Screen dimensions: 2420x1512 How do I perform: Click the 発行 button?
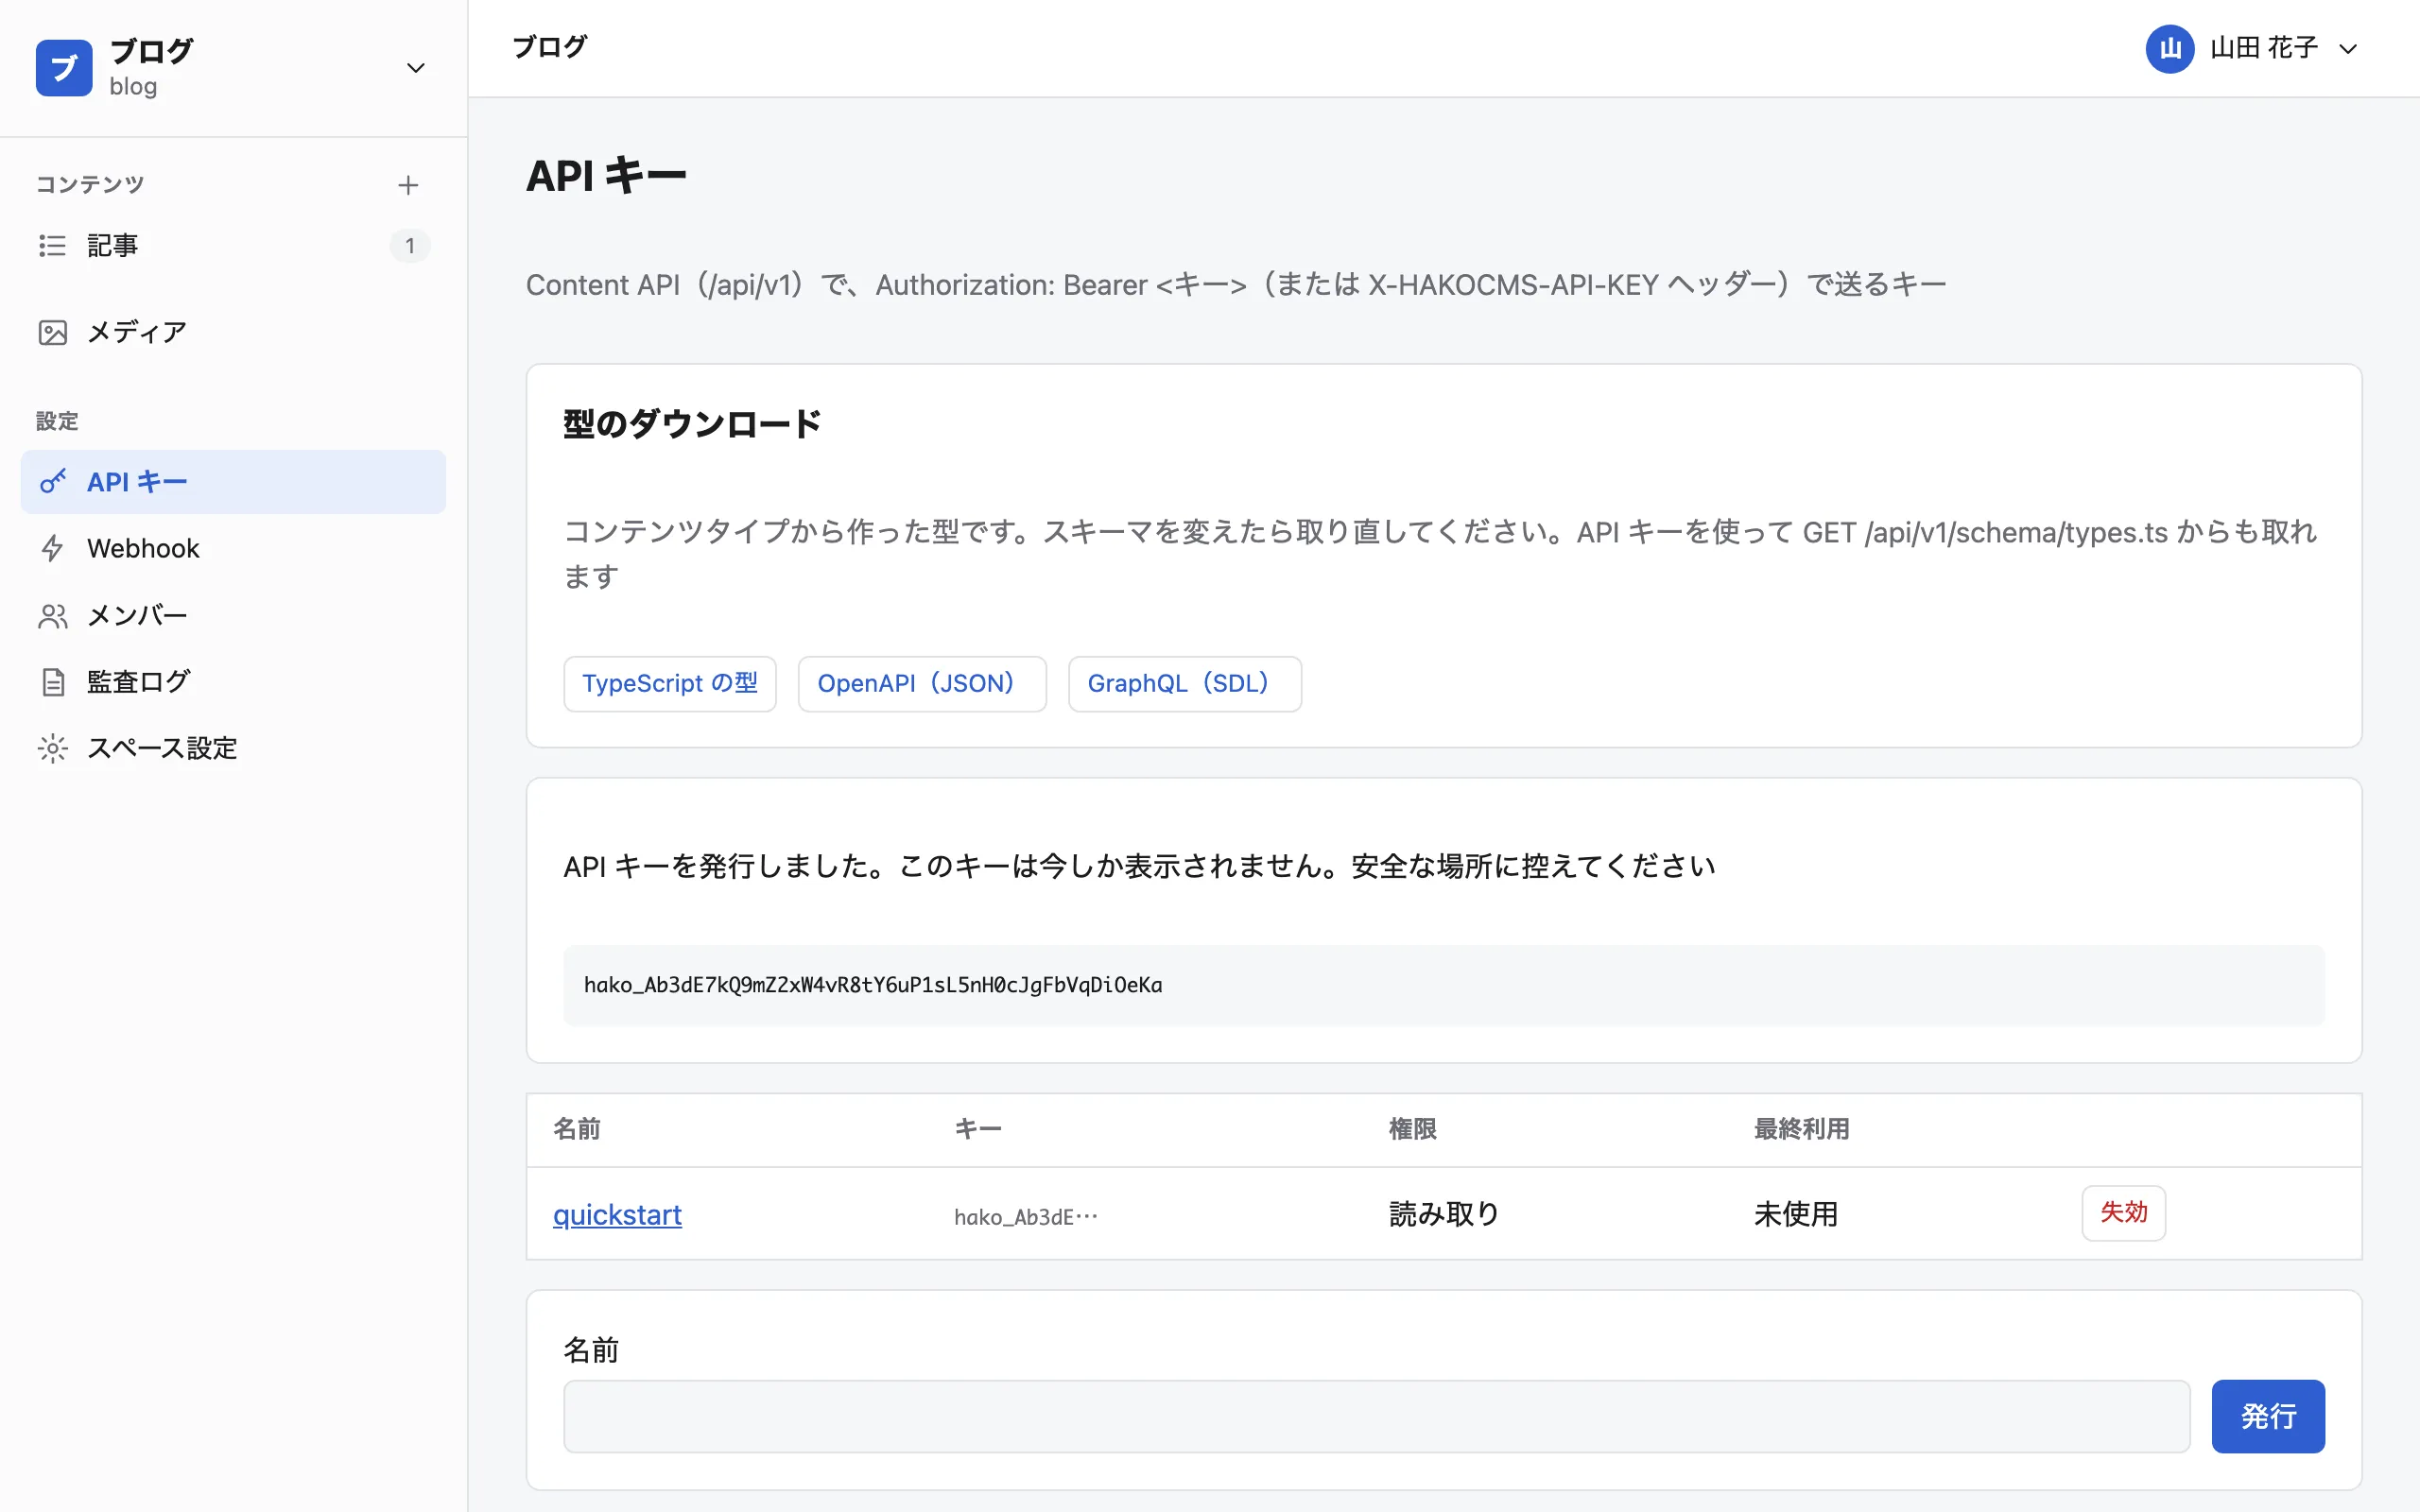pyautogui.click(x=2268, y=1417)
